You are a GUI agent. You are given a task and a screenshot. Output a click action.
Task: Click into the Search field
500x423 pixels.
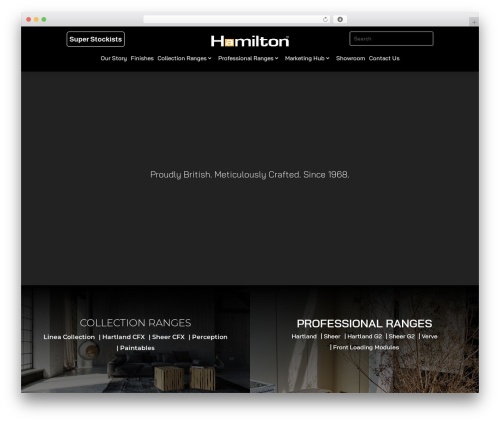coord(391,39)
